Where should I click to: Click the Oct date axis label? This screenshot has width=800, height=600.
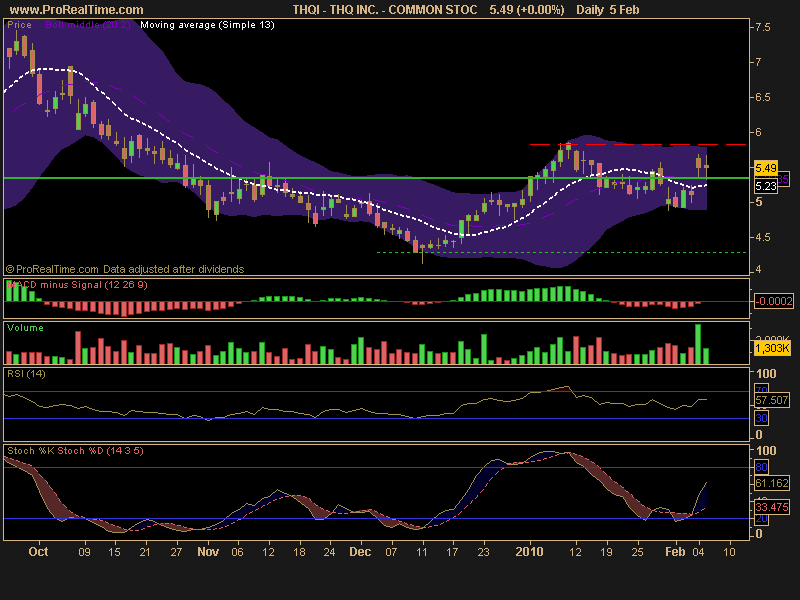click(x=38, y=552)
